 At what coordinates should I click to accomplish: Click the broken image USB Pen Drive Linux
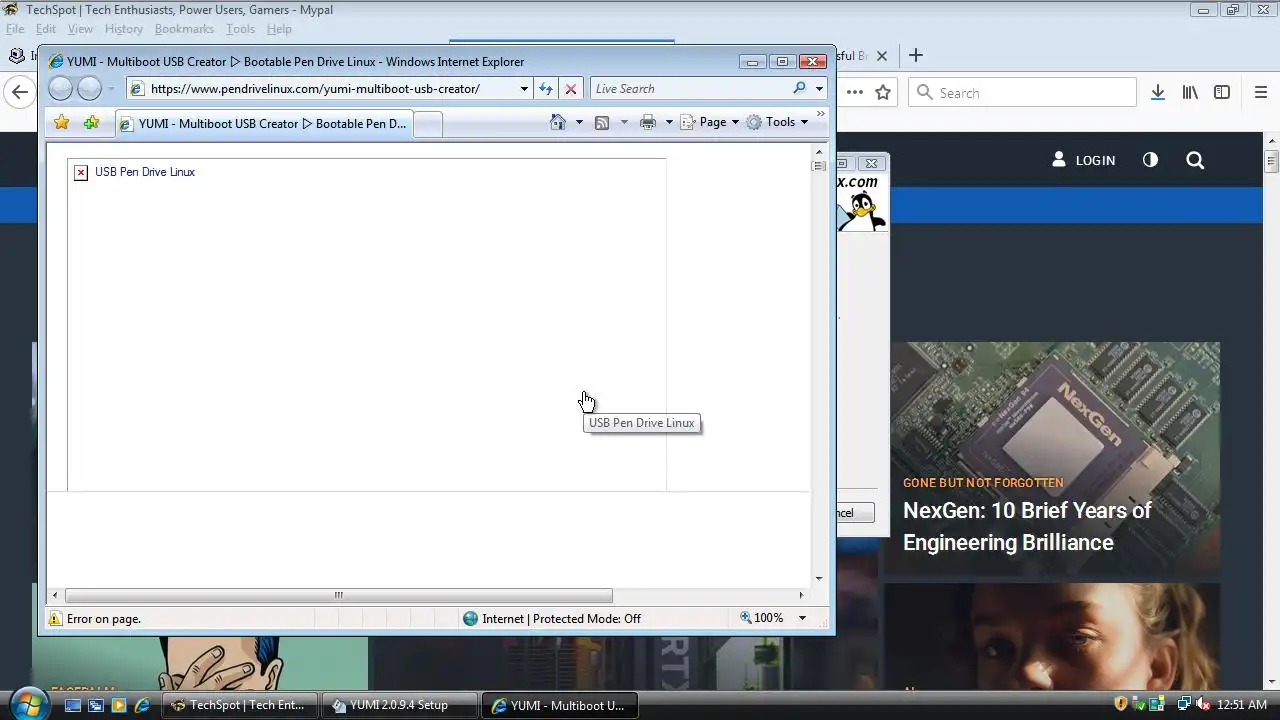[81, 172]
